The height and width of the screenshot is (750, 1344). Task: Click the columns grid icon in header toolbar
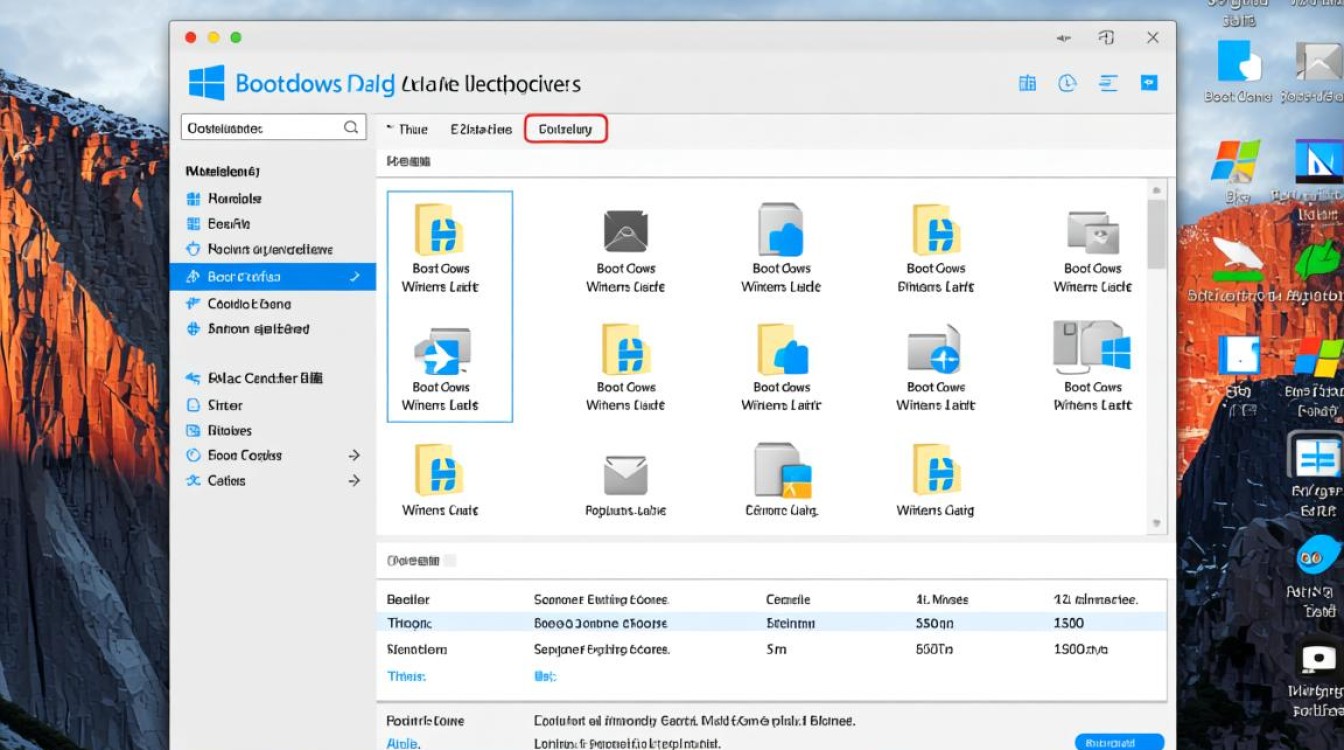tap(1027, 83)
